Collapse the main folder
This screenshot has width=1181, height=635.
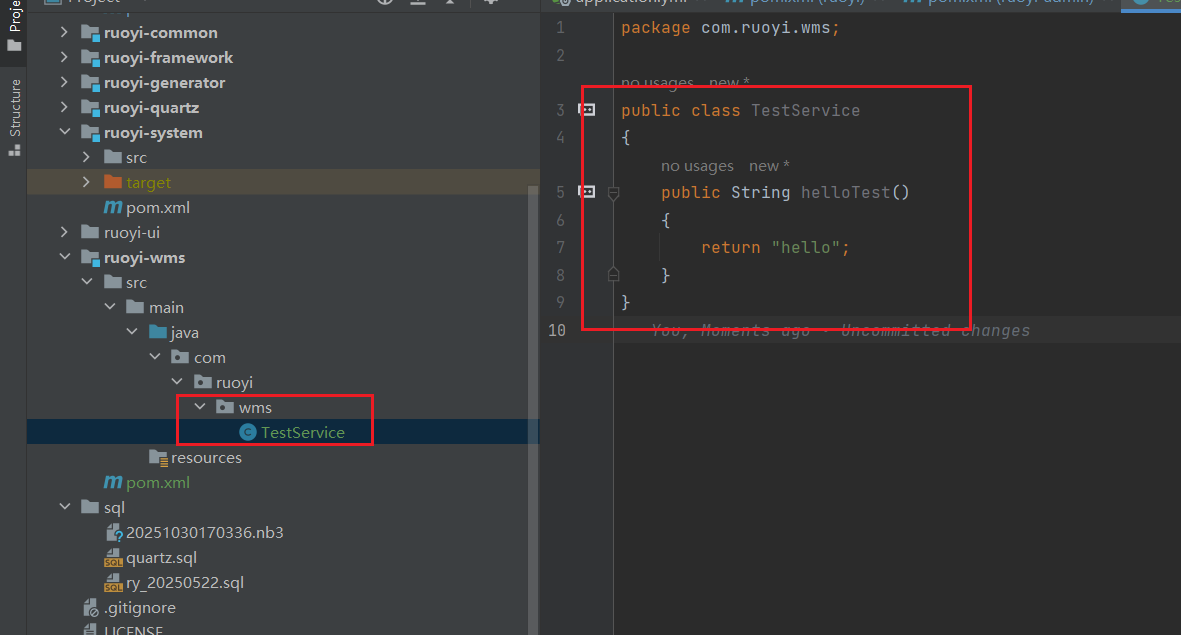pyautogui.click(x=110, y=307)
